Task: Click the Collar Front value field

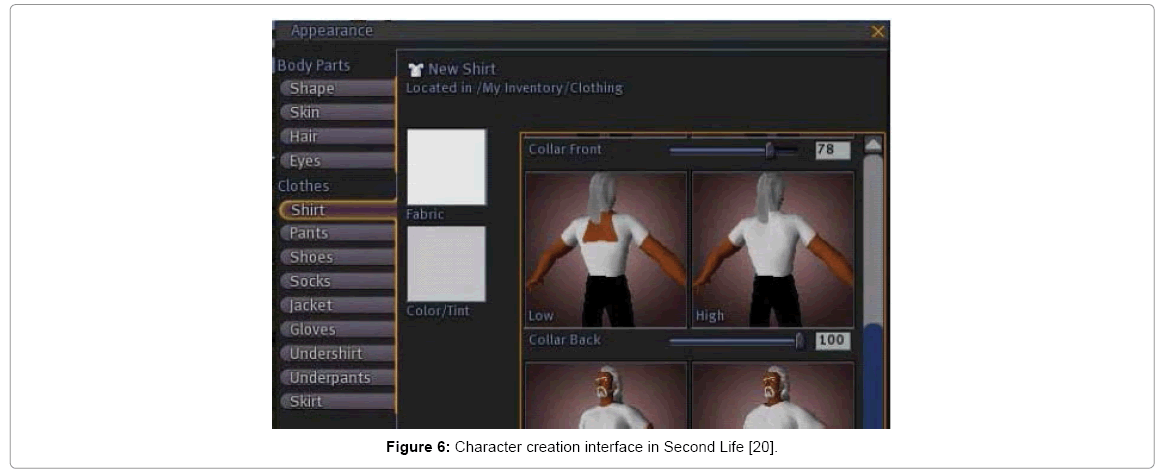Action: coord(832,150)
